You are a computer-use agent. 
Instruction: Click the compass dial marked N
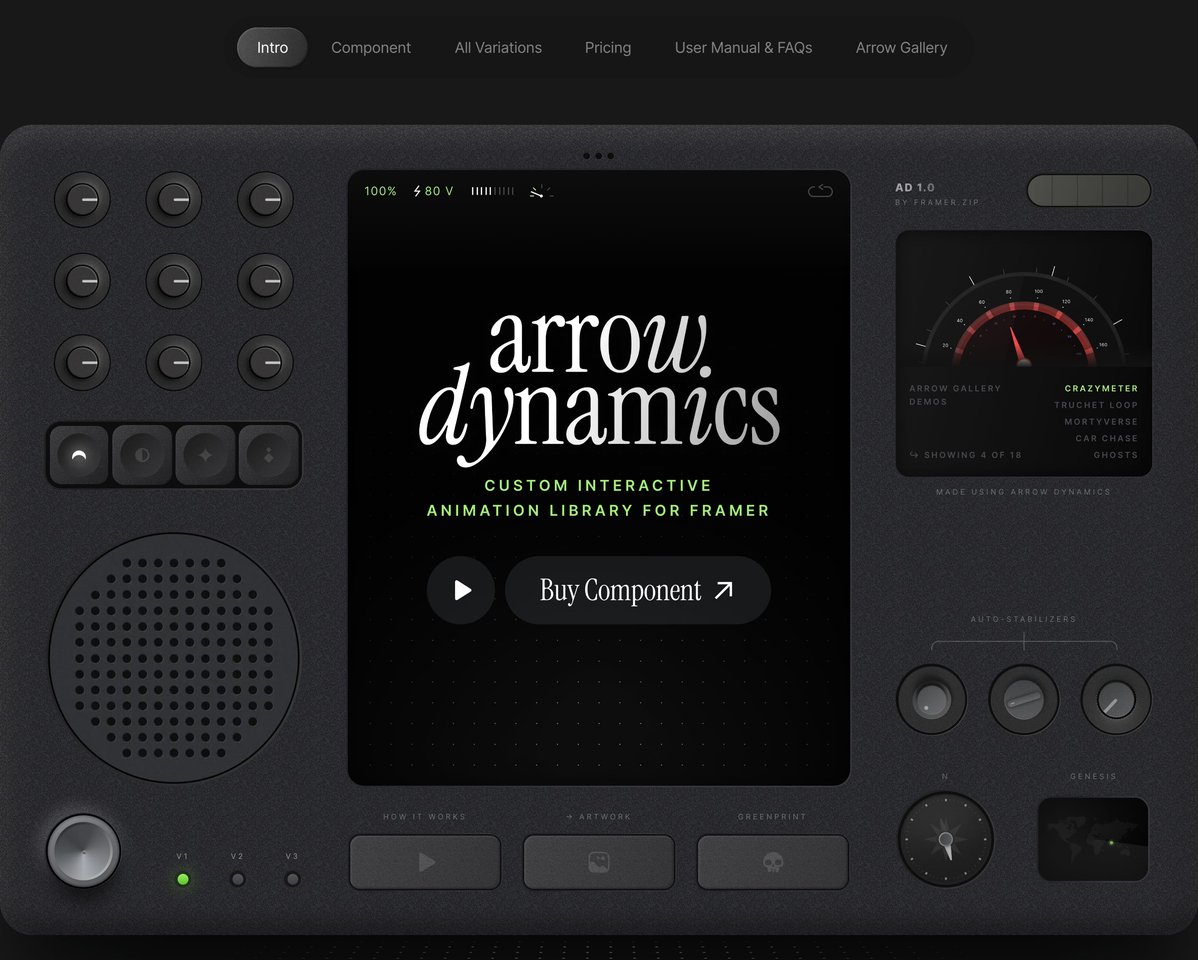(x=945, y=839)
